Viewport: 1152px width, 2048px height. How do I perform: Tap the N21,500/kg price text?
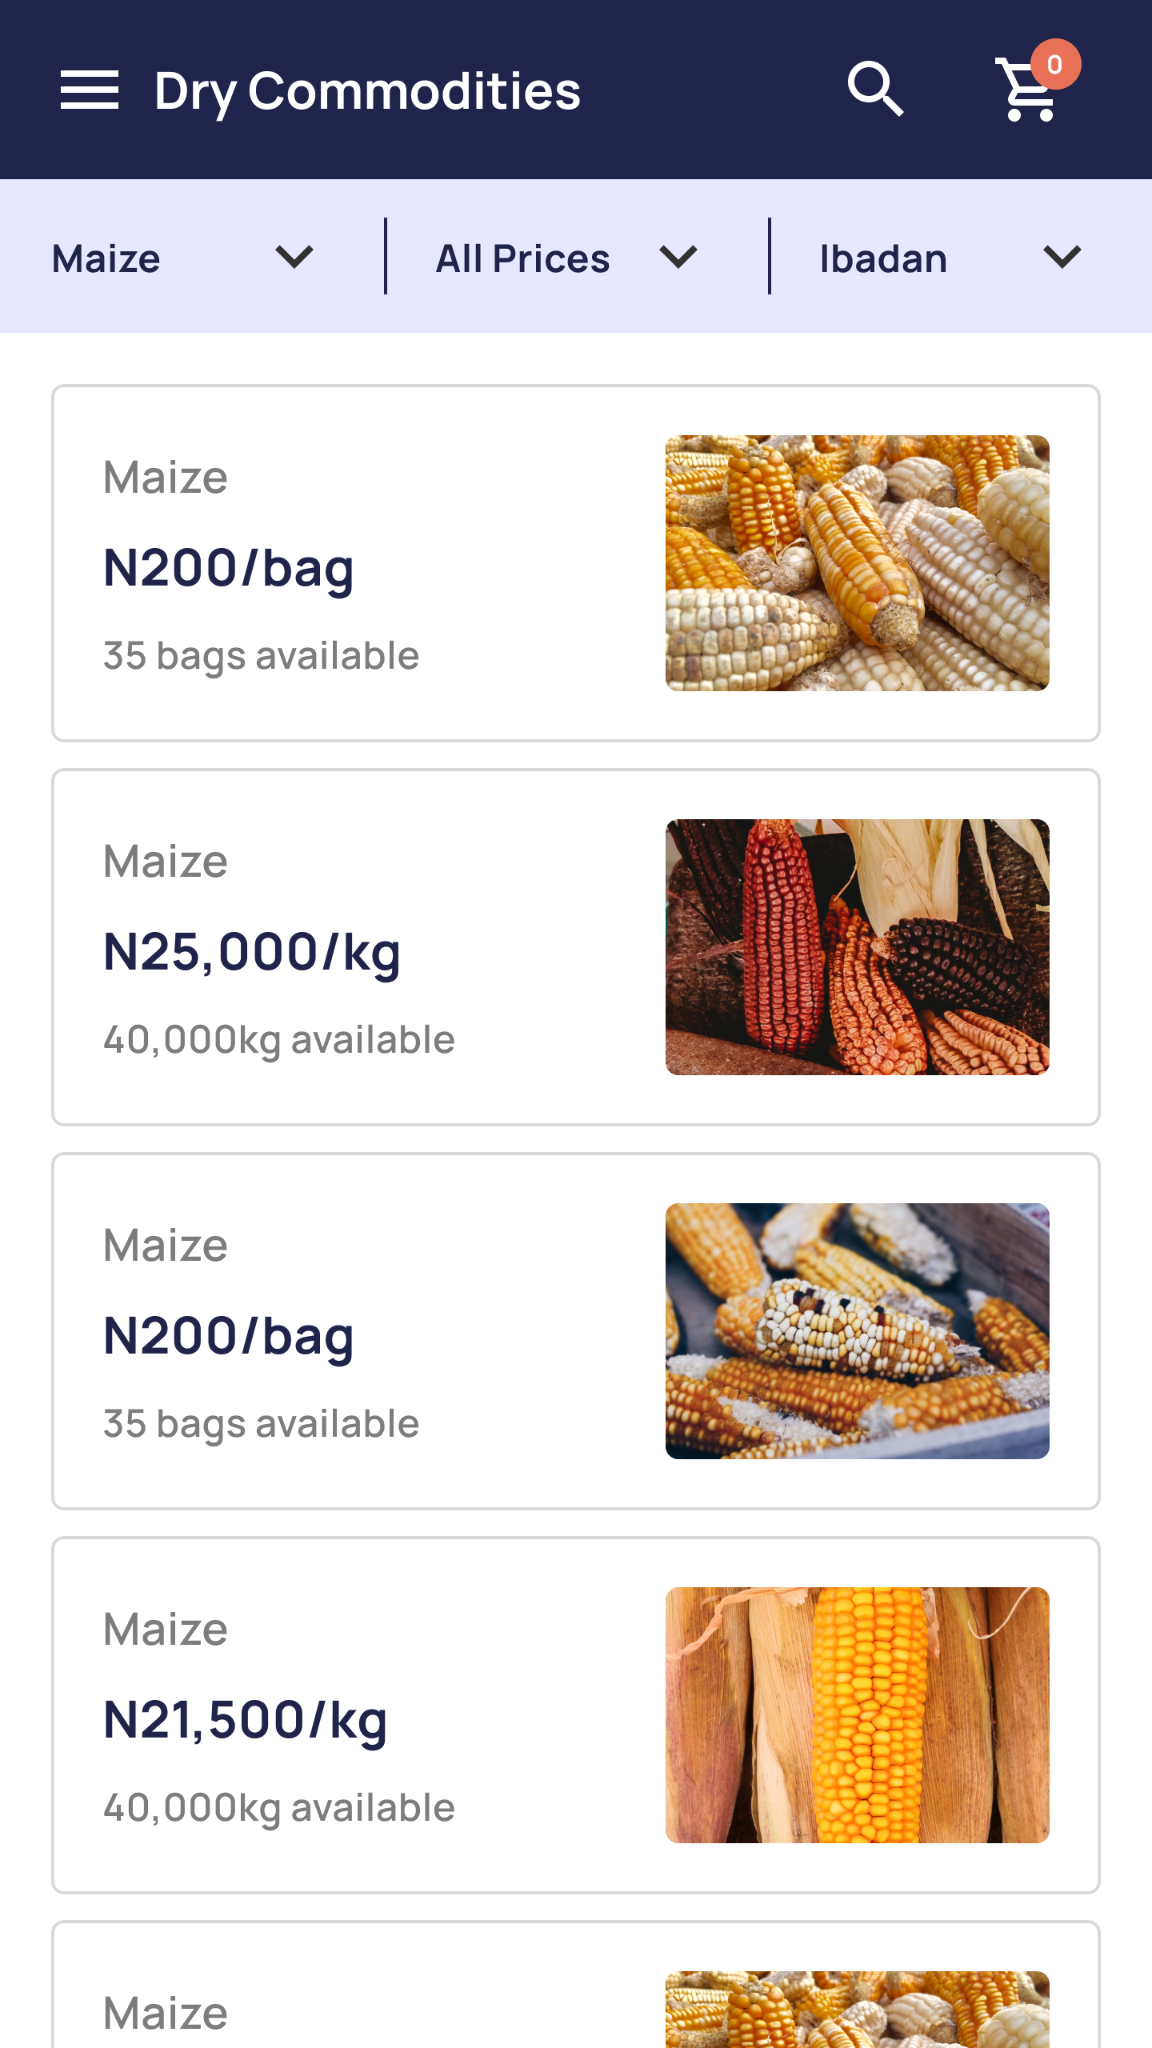[245, 1721]
